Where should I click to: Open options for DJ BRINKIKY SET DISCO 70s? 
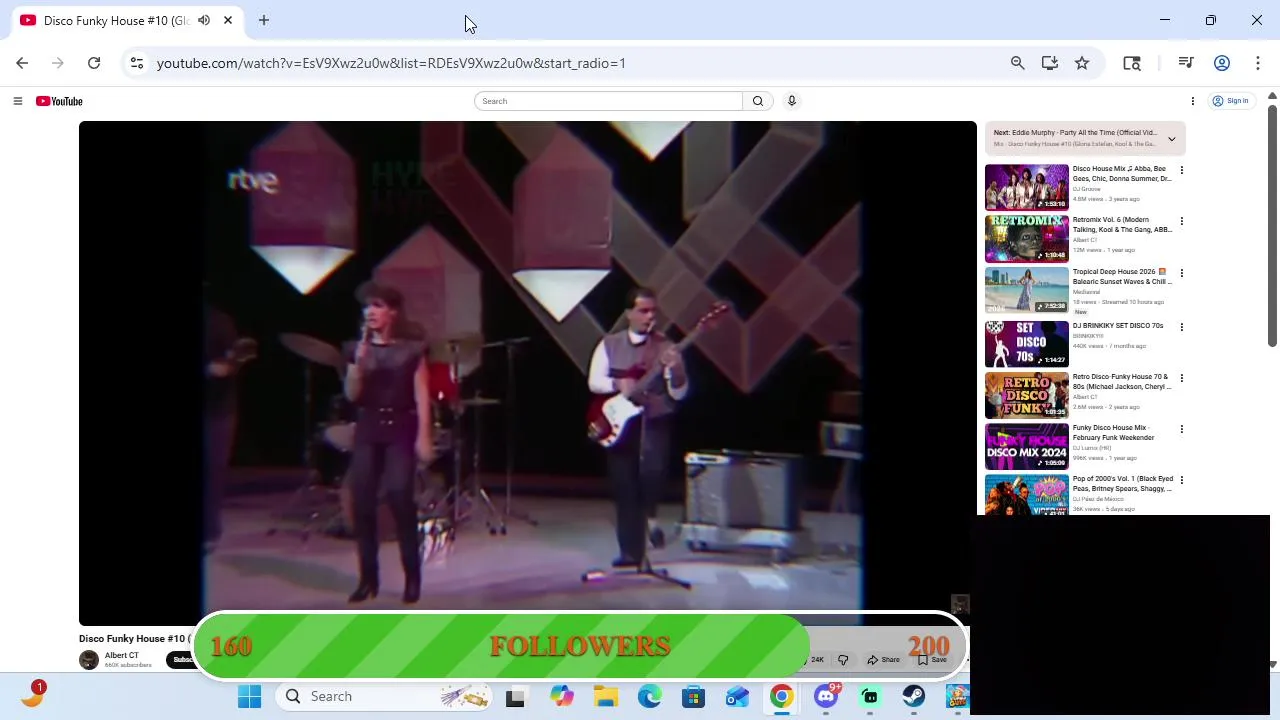click(x=1181, y=327)
